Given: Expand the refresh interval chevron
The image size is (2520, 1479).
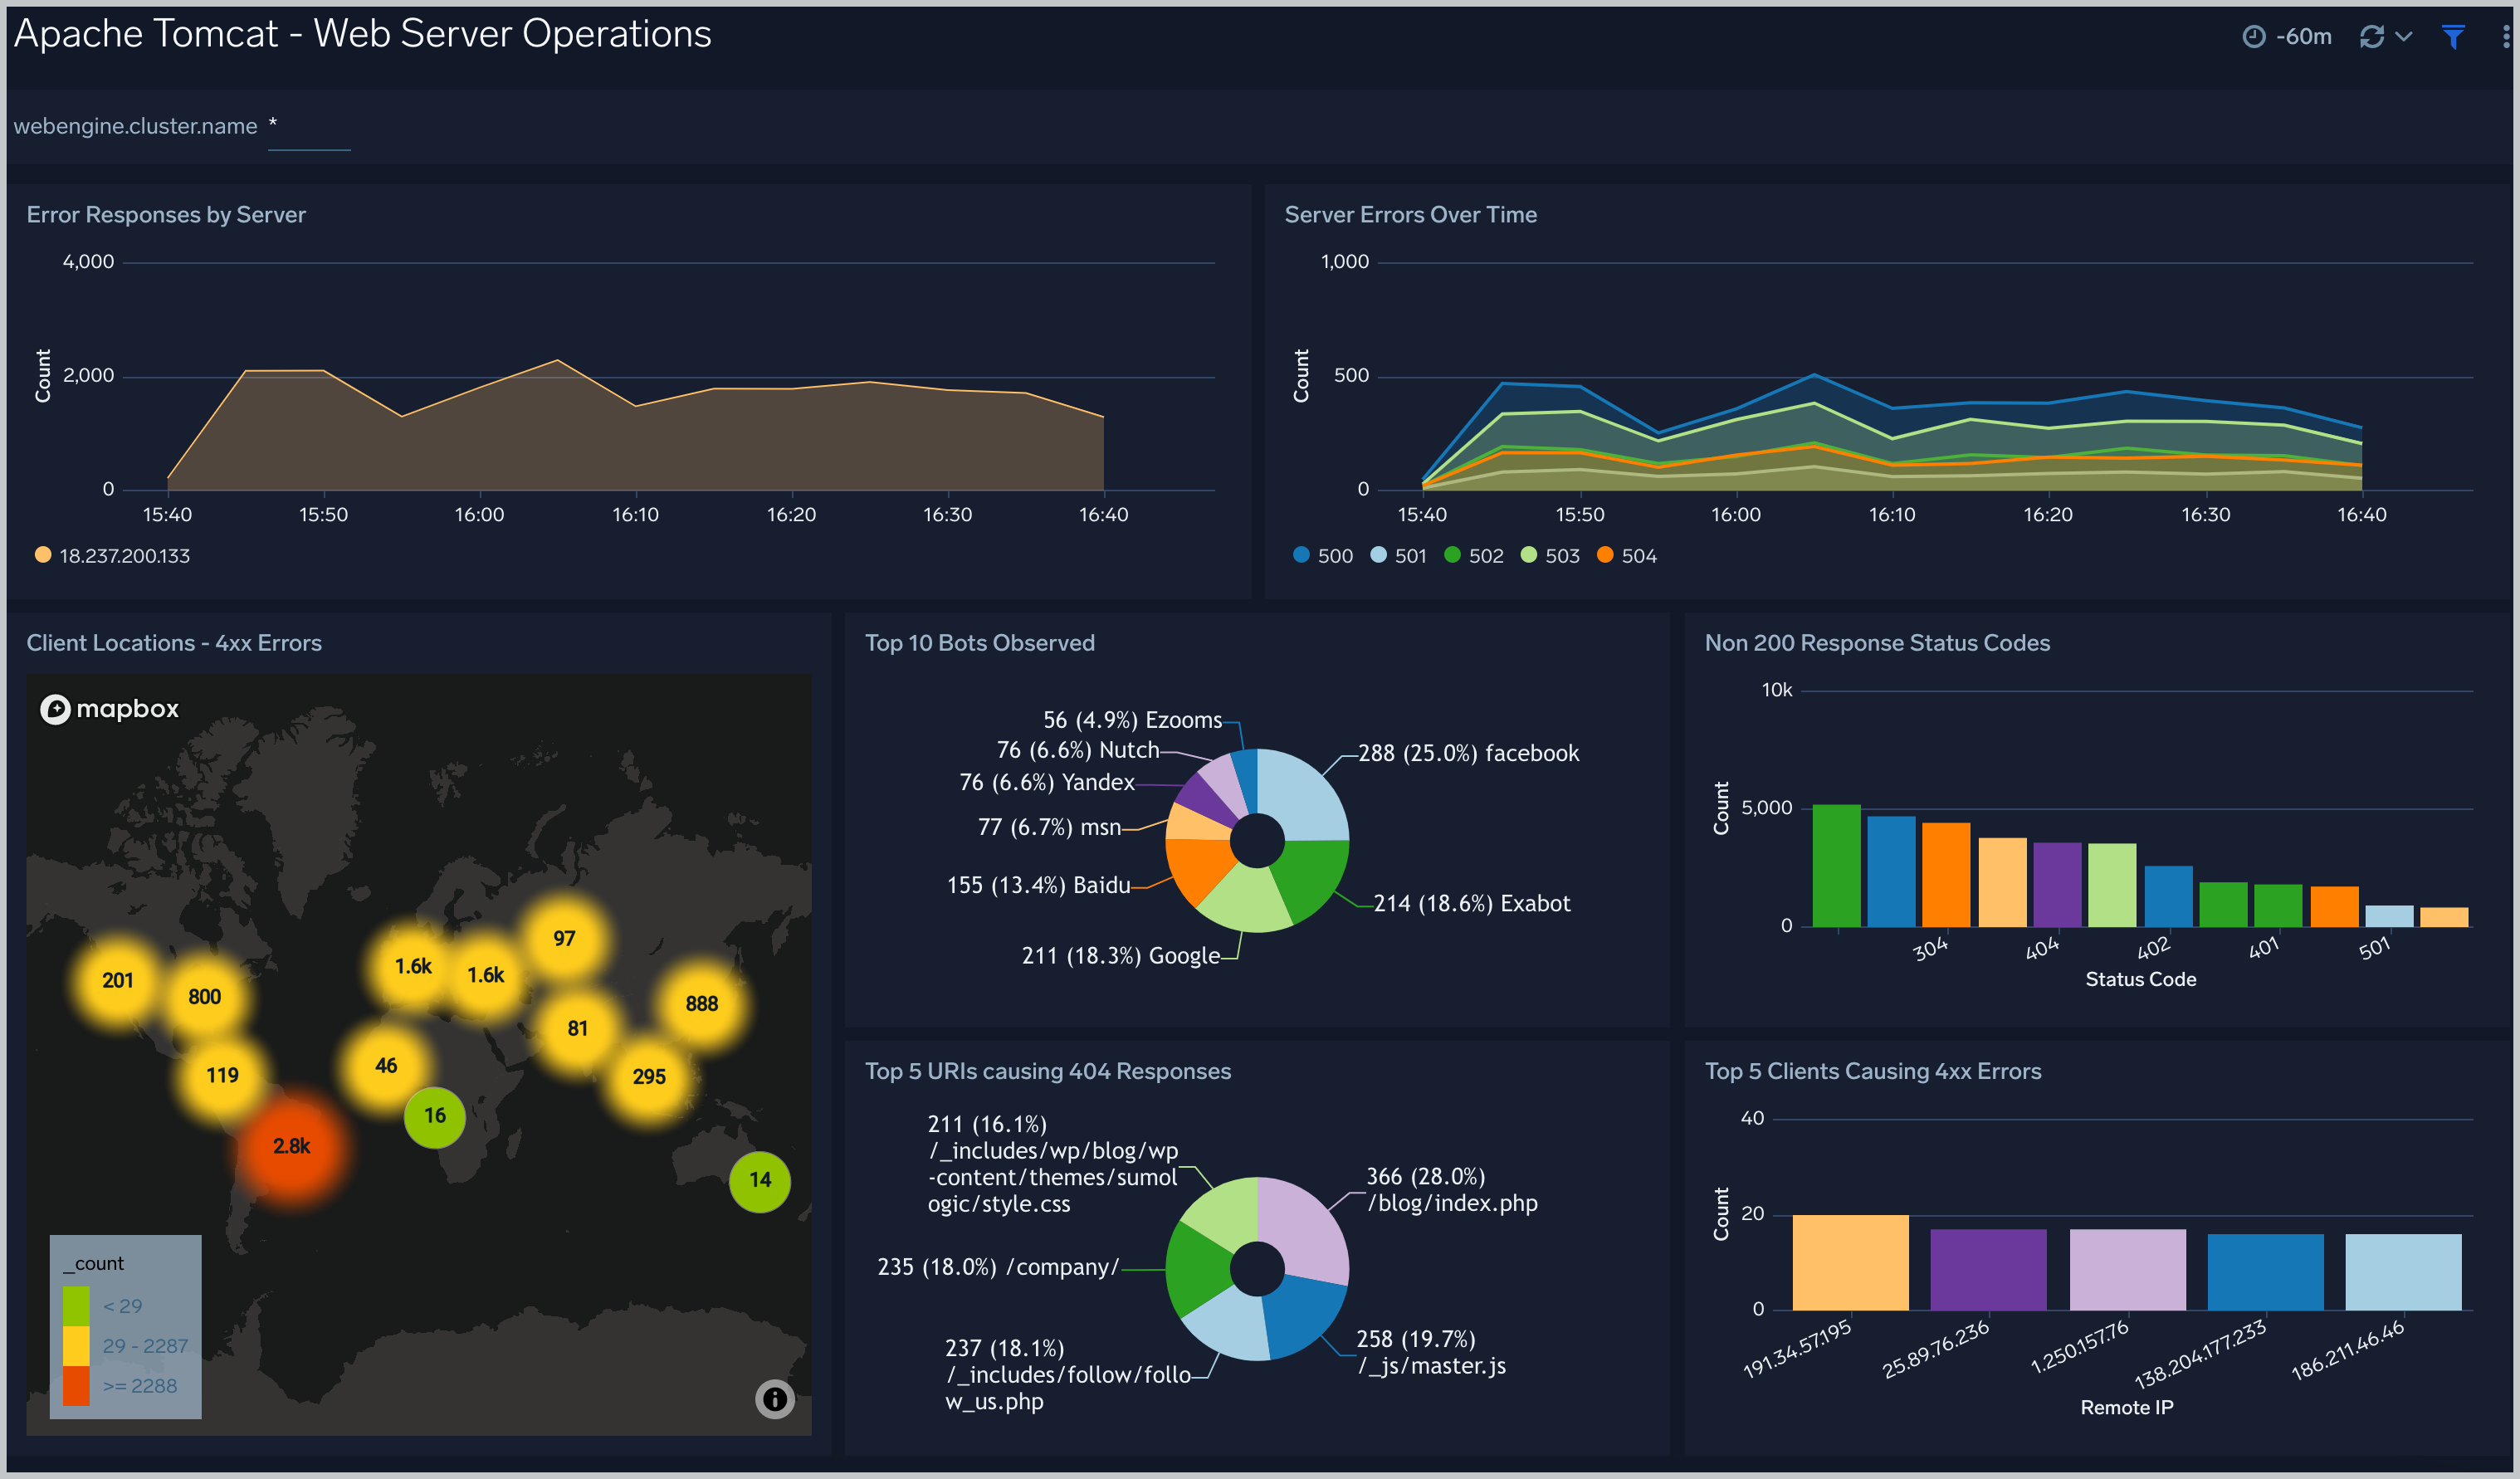Looking at the screenshot, I should pos(2404,37).
